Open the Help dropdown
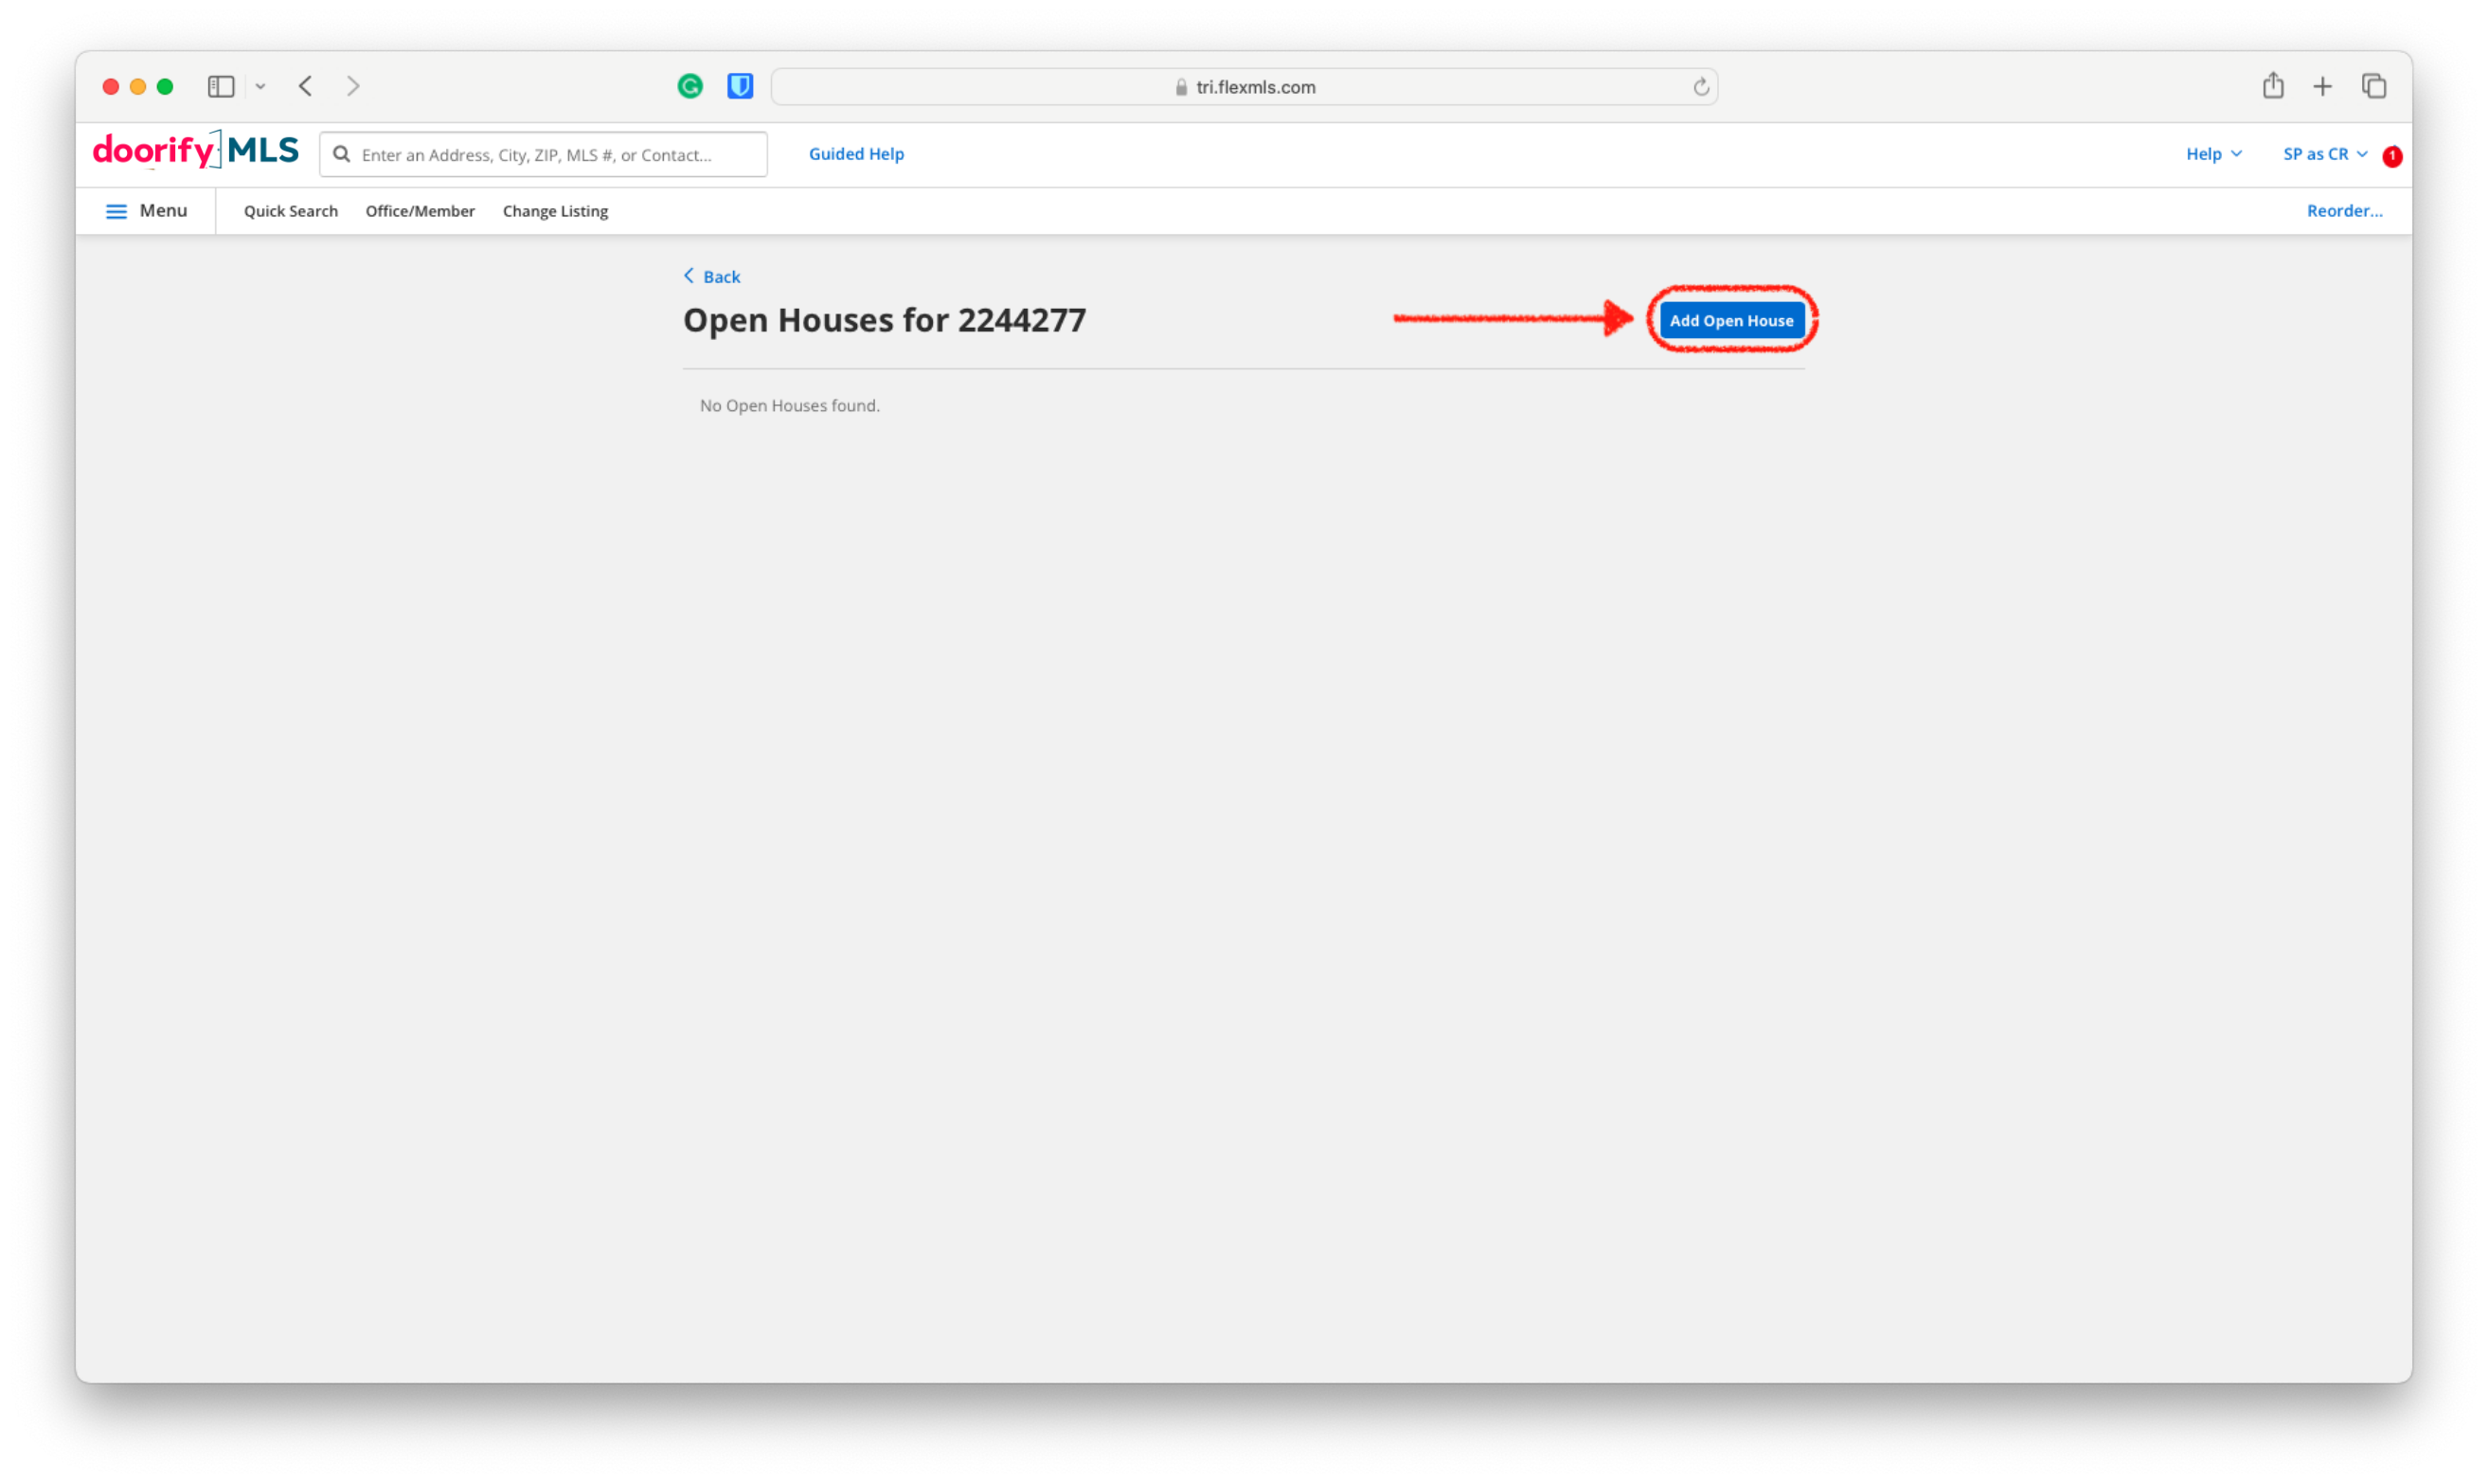The width and height of the screenshot is (2489, 1484). coord(2213,154)
